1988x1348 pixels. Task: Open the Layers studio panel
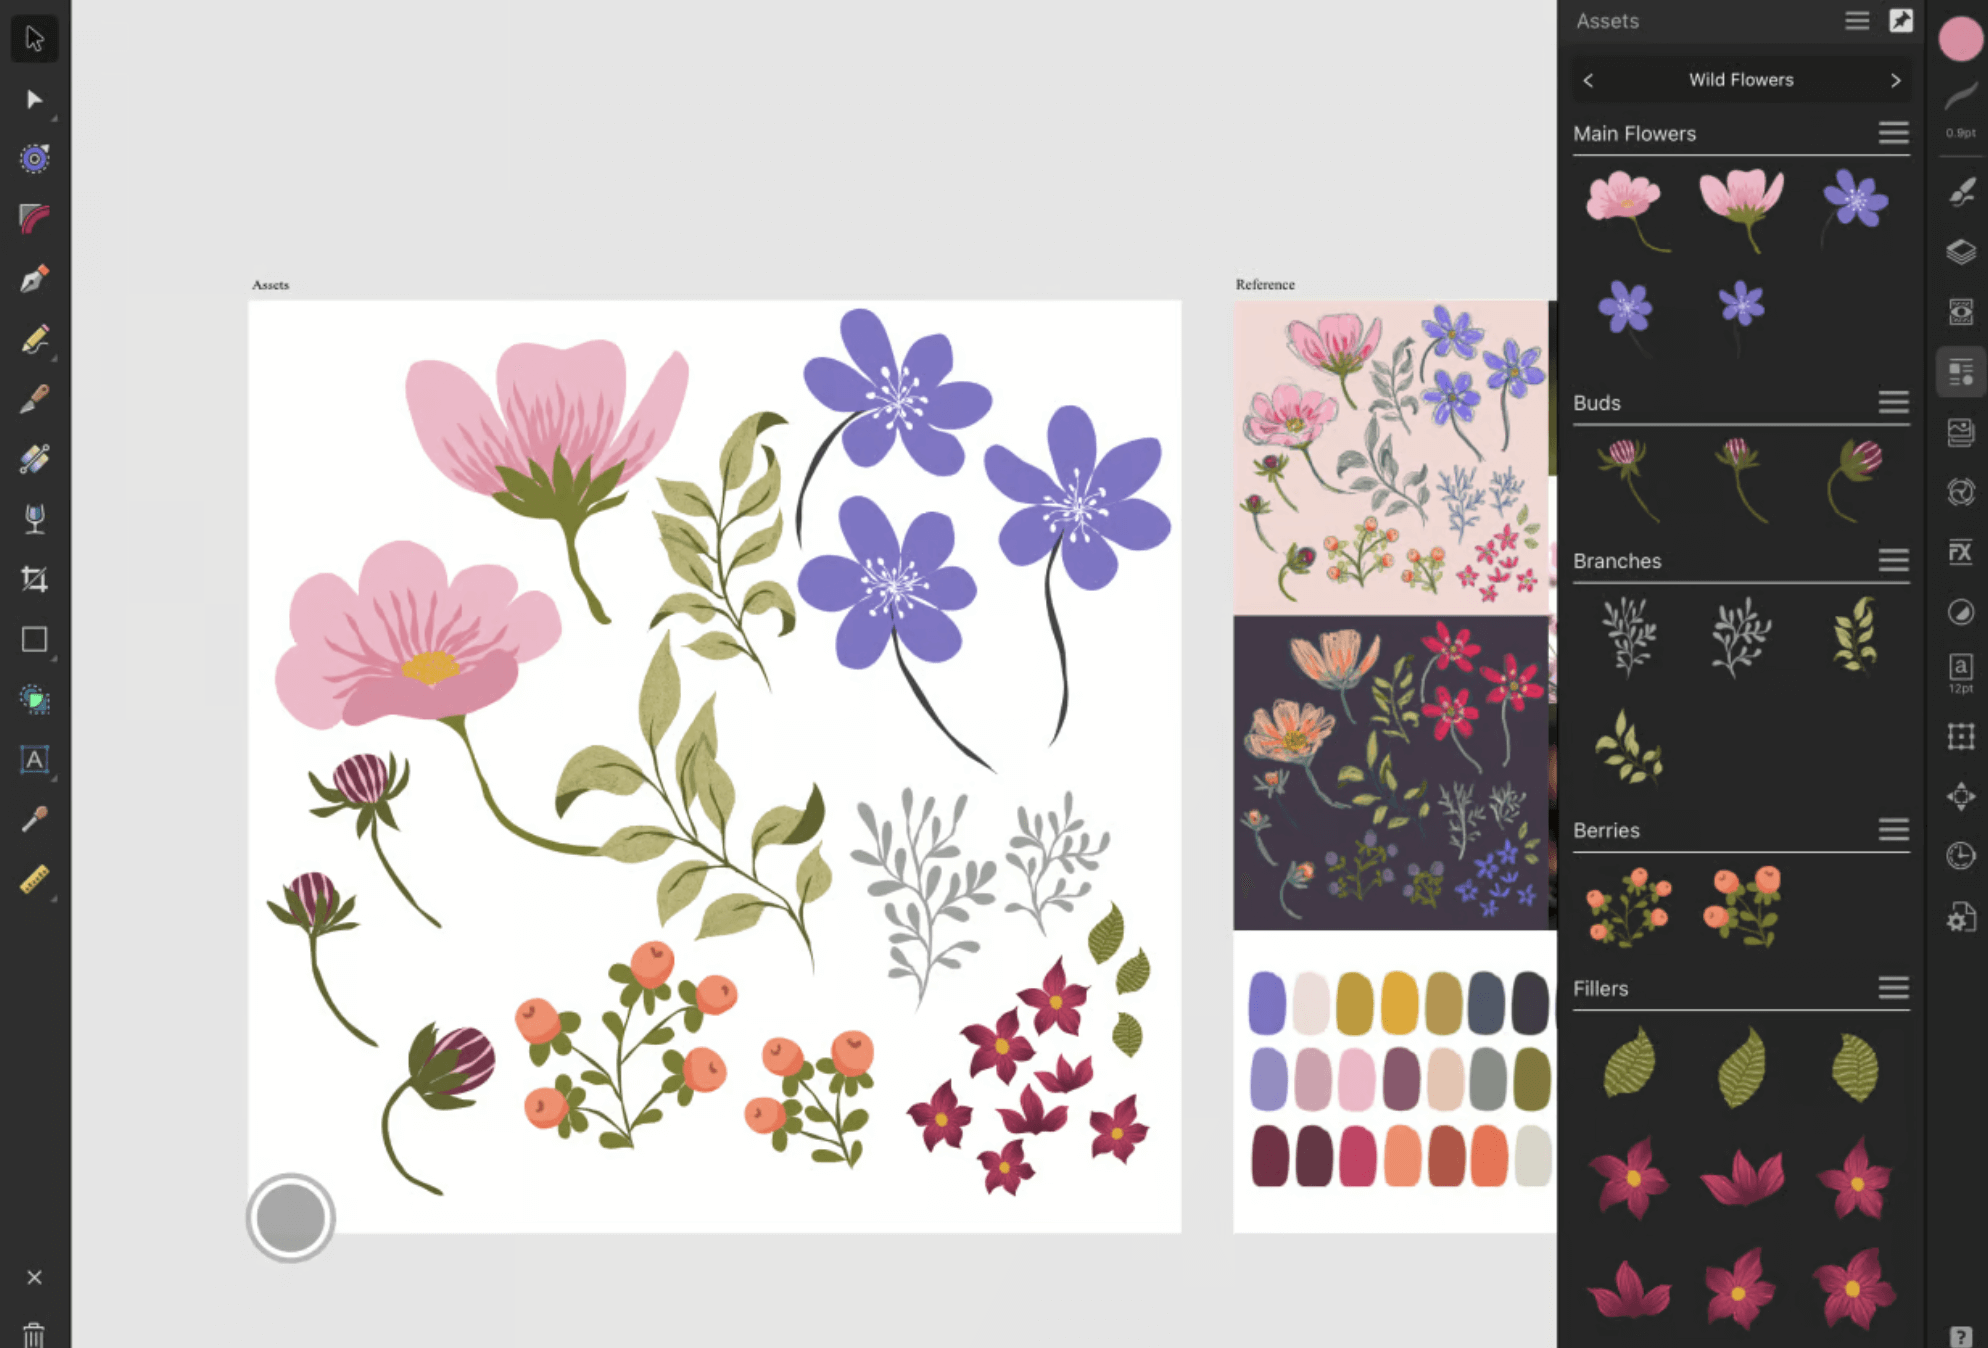(x=1960, y=251)
